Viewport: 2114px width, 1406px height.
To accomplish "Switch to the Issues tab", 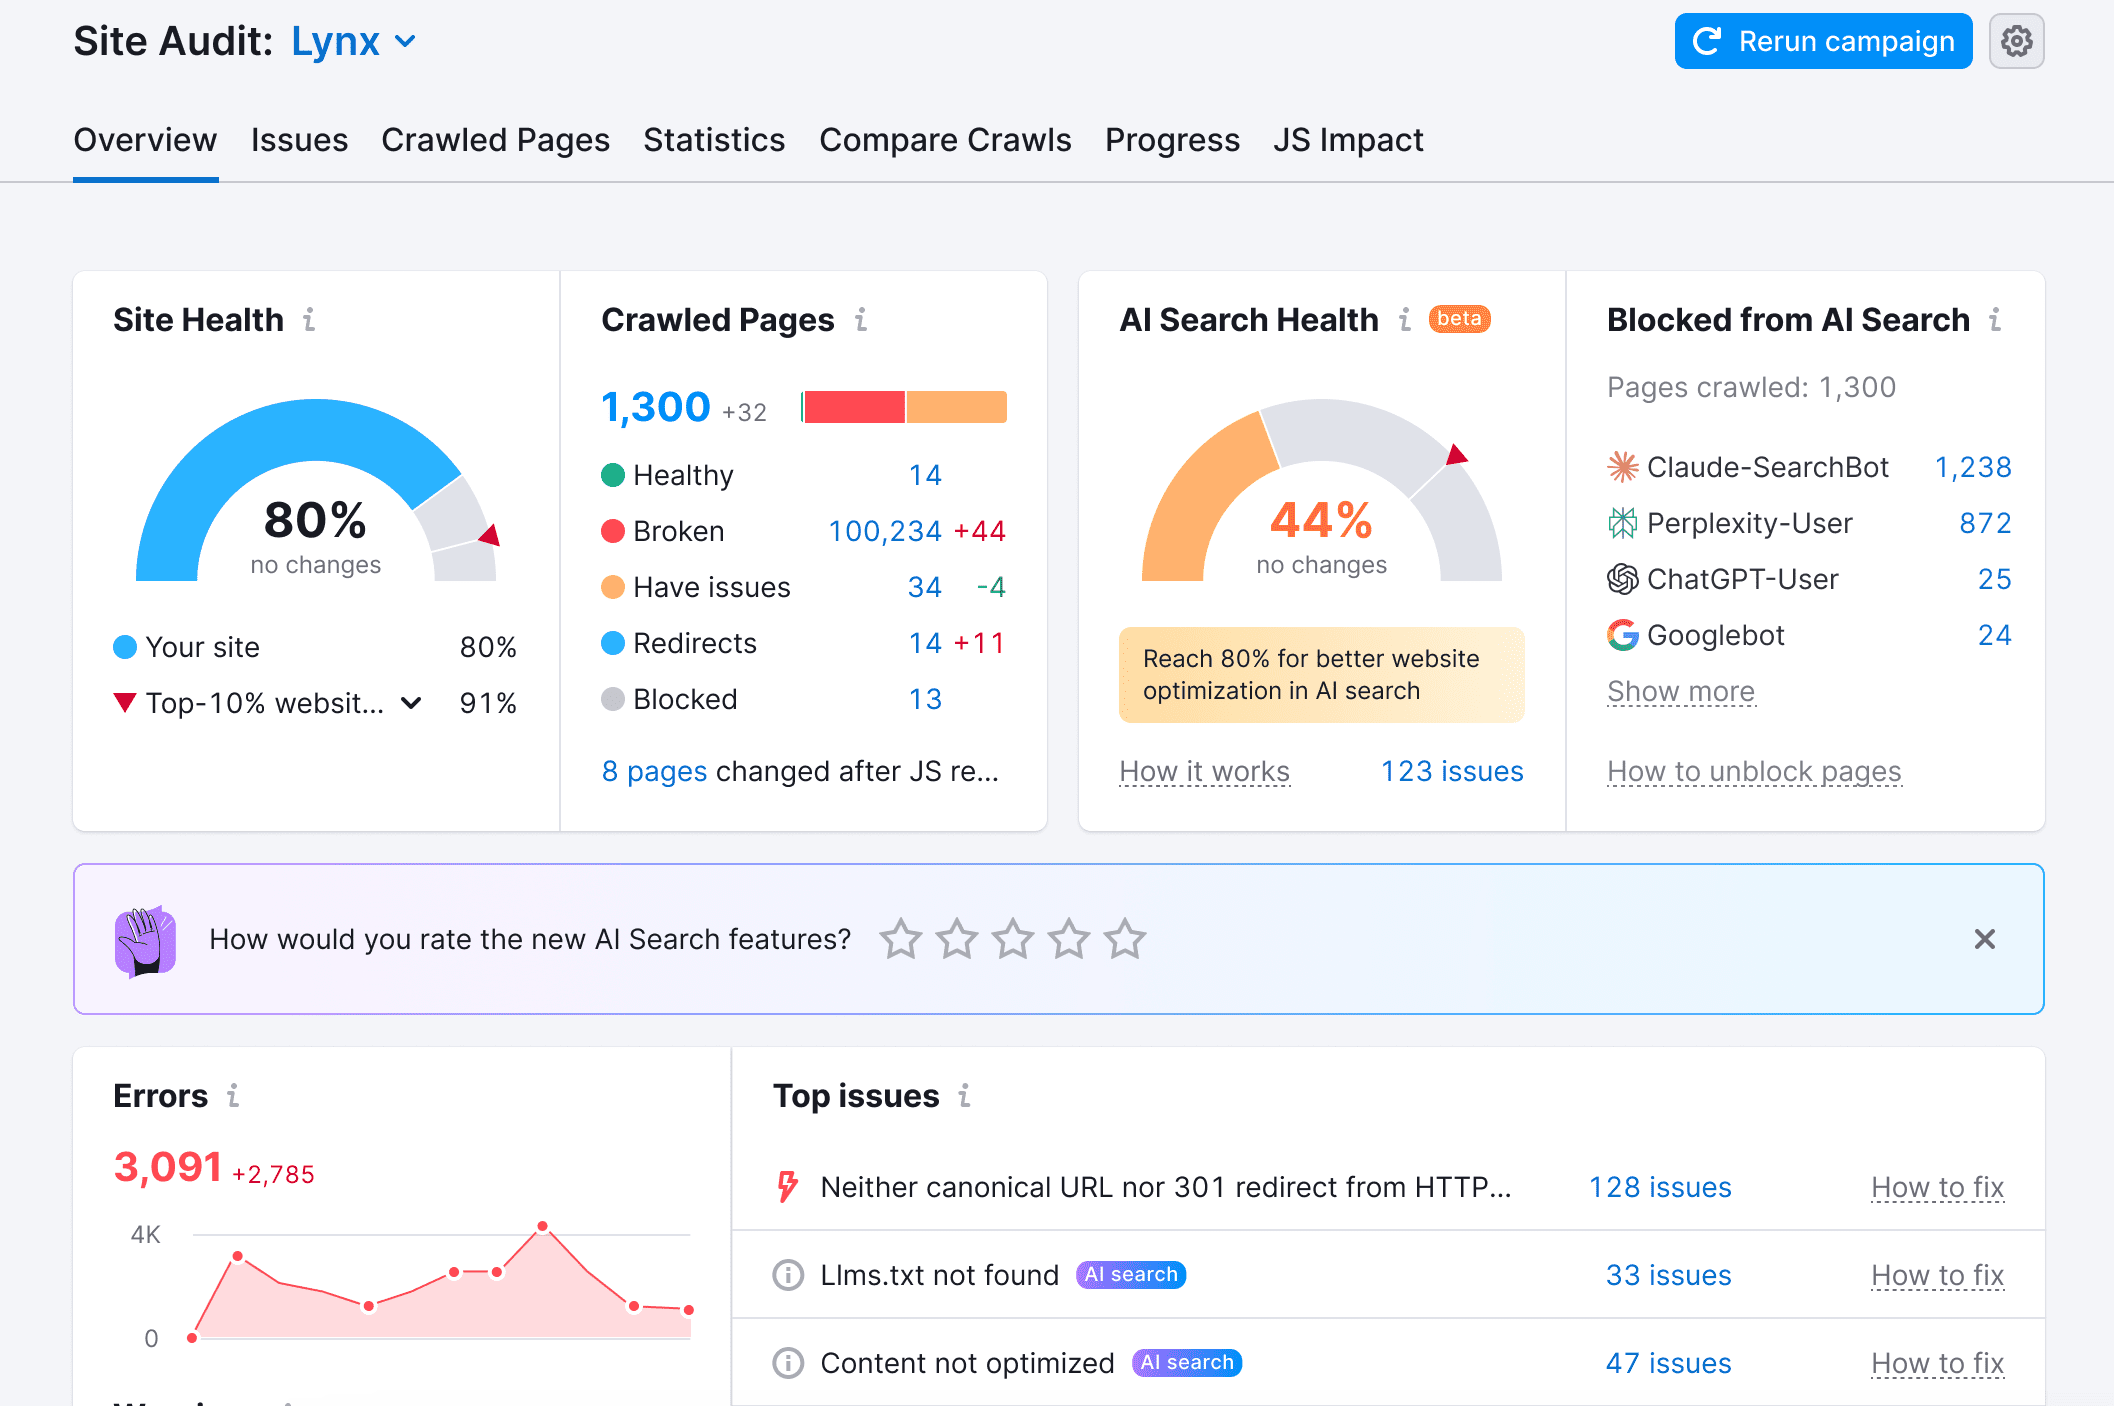I will 299,140.
